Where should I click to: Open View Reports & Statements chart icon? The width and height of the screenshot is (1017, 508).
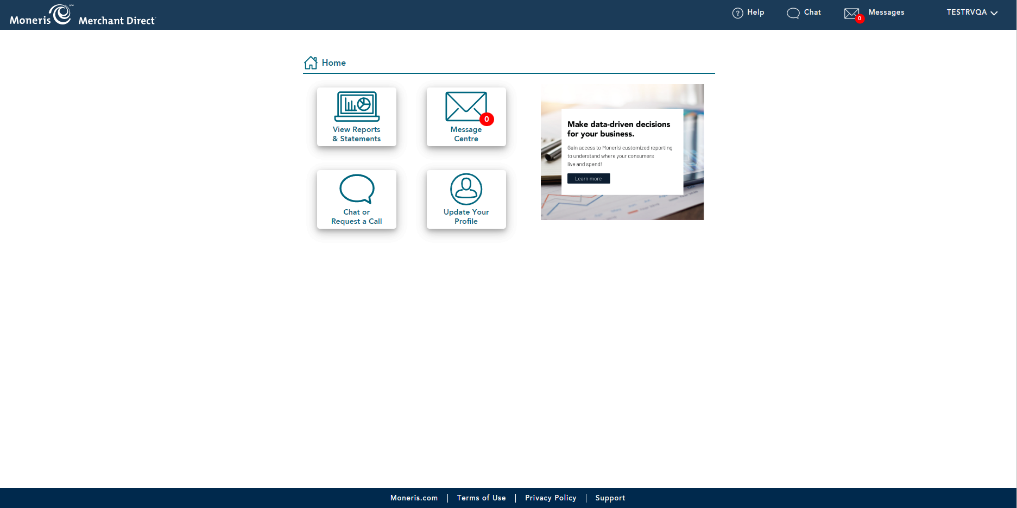(356, 106)
